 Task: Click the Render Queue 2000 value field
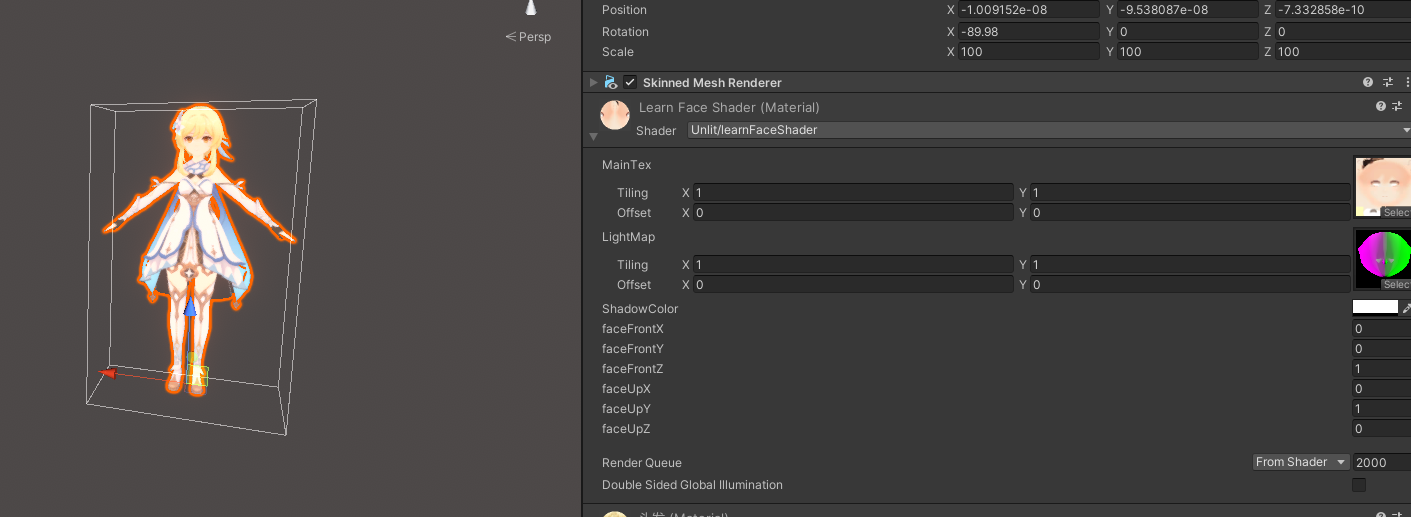coord(1381,462)
